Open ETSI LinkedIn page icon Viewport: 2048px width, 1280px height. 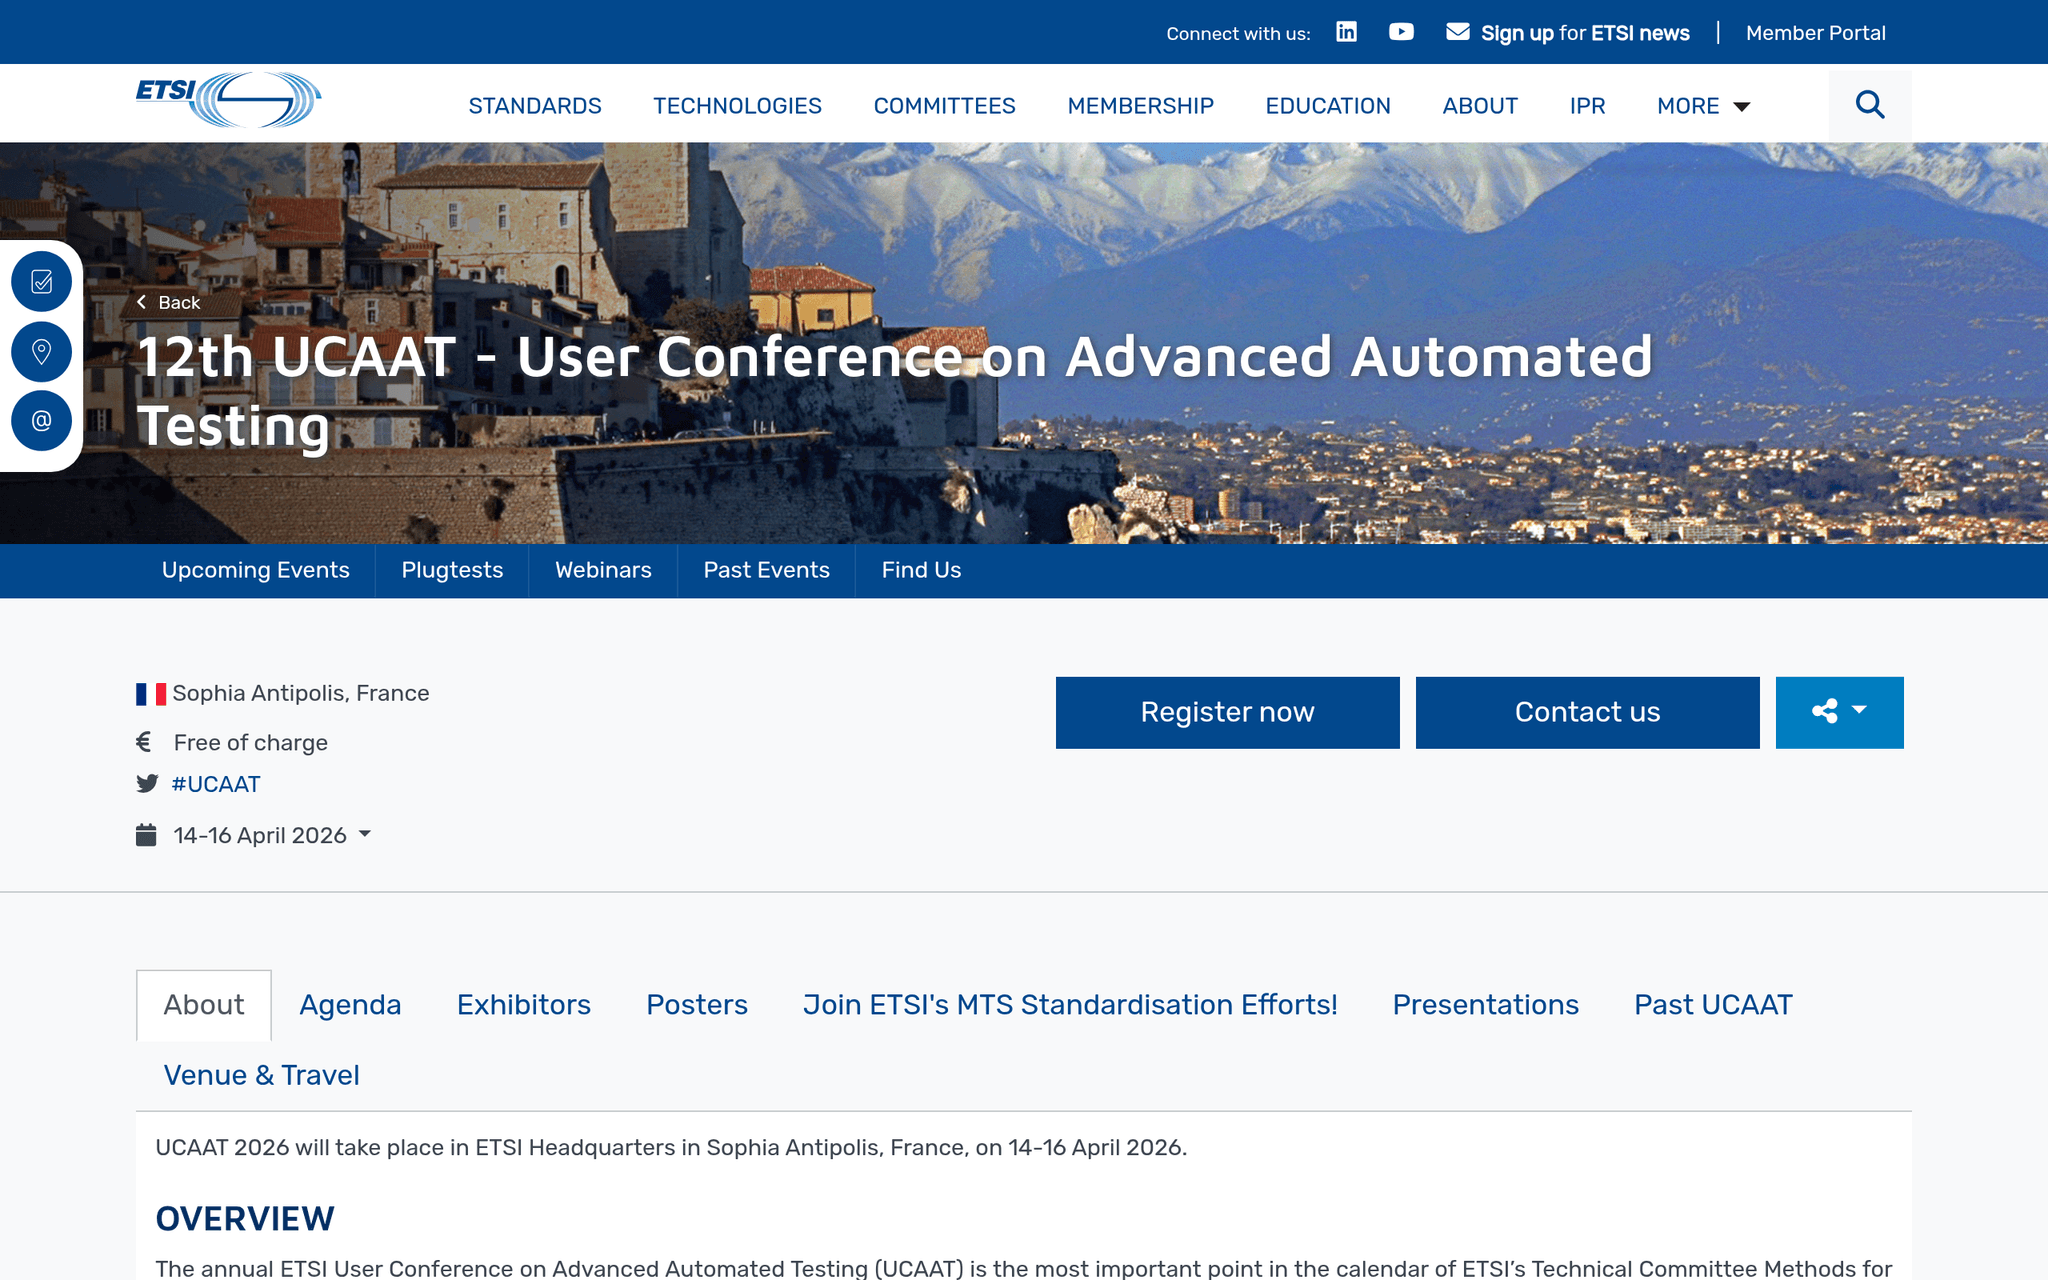[1346, 32]
